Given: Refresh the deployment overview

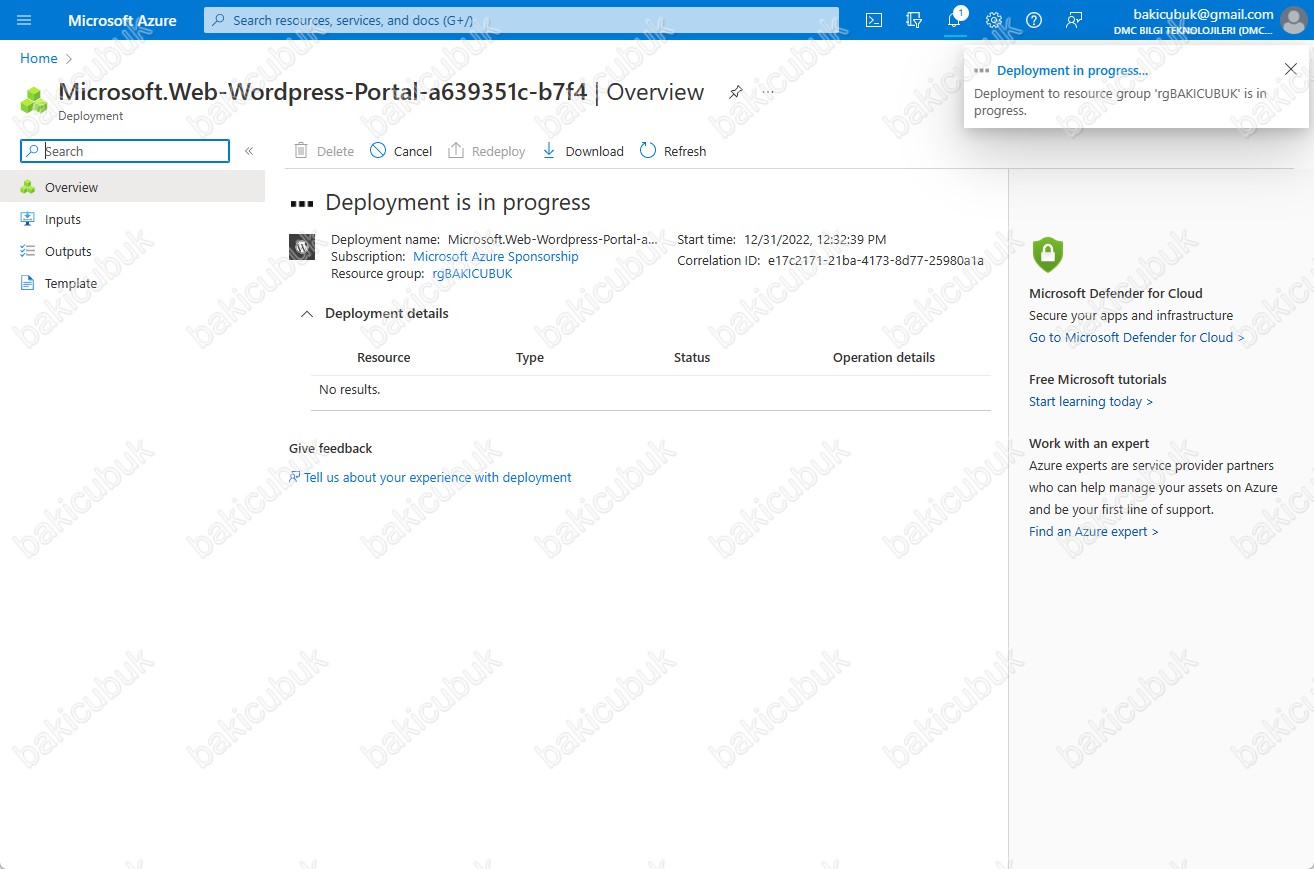Looking at the screenshot, I should (673, 151).
